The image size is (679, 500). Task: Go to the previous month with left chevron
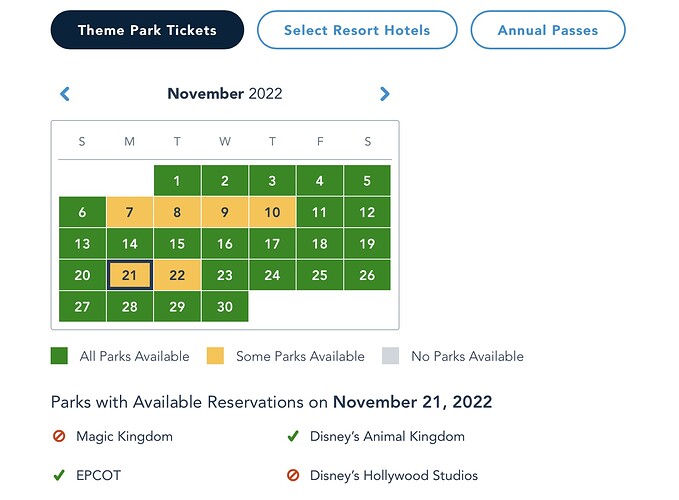coord(65,94)
